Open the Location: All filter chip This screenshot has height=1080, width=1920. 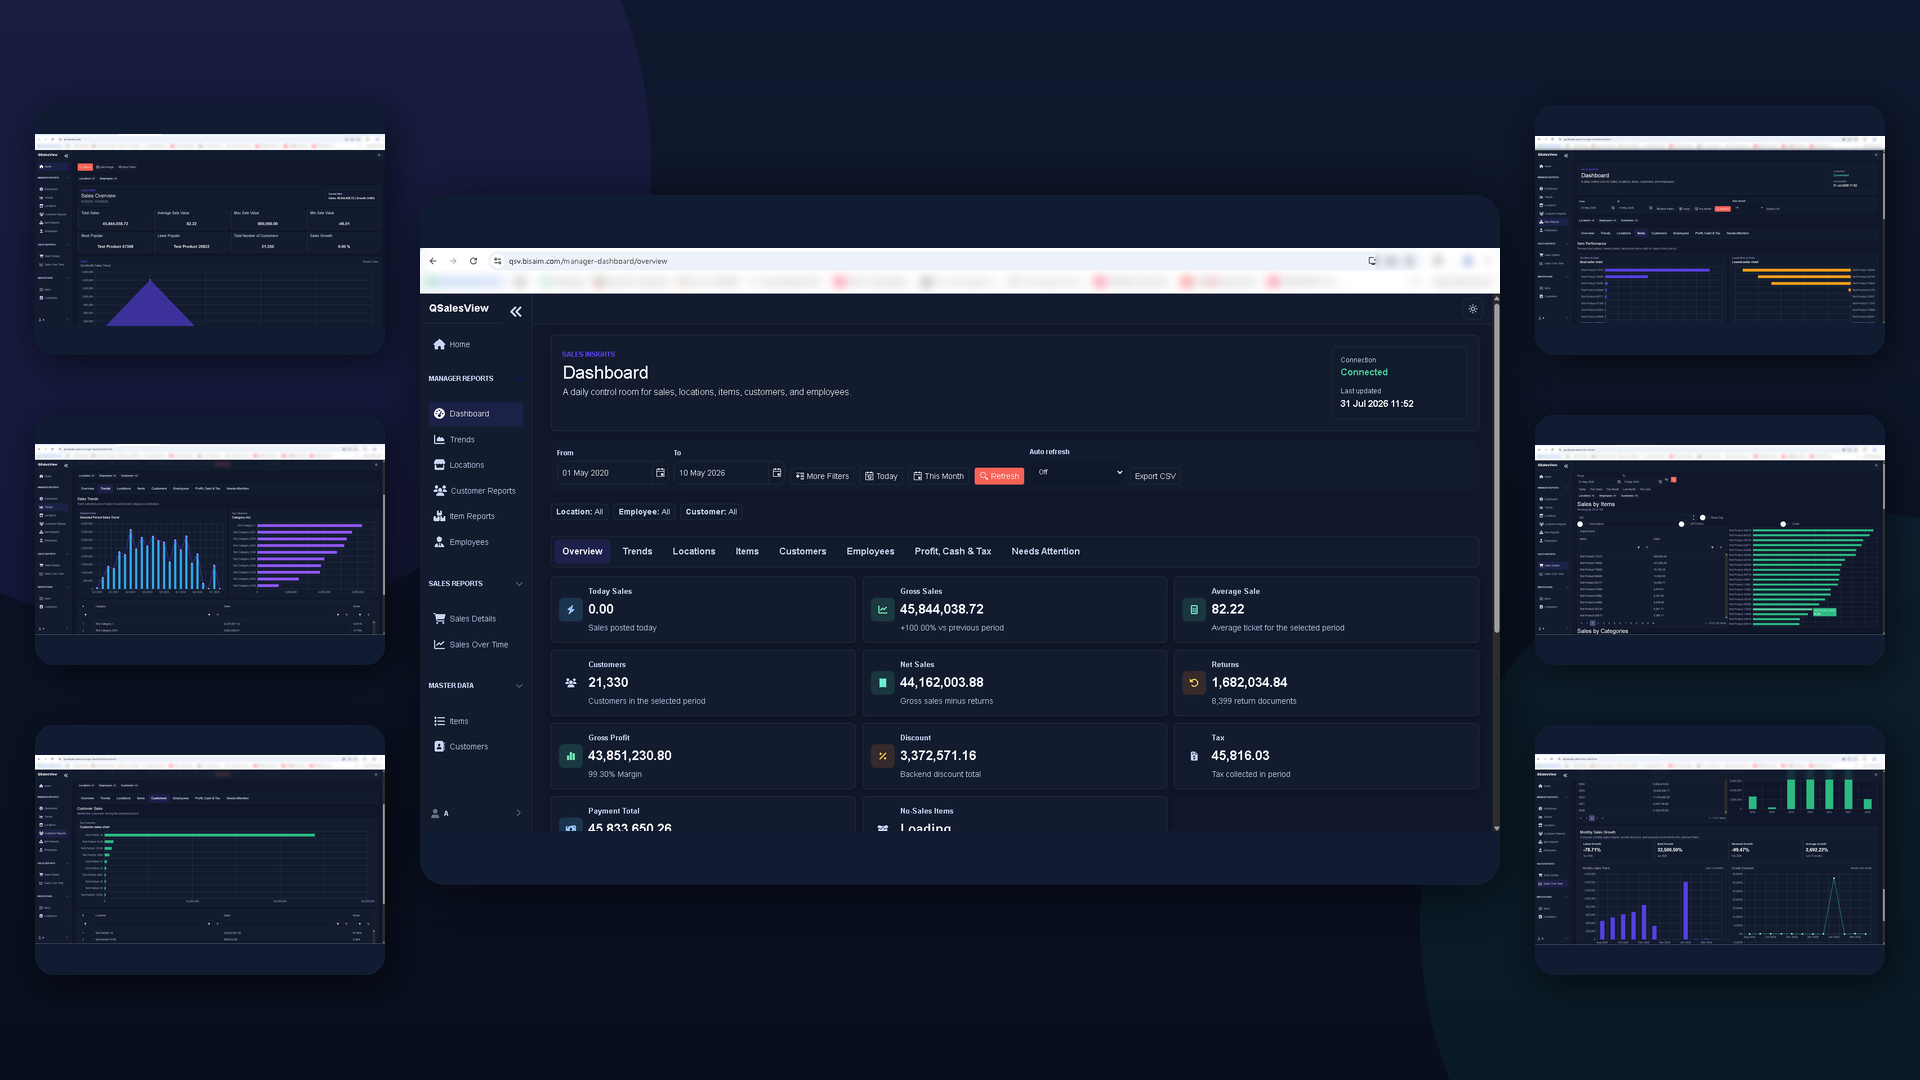tap(580, 512)
